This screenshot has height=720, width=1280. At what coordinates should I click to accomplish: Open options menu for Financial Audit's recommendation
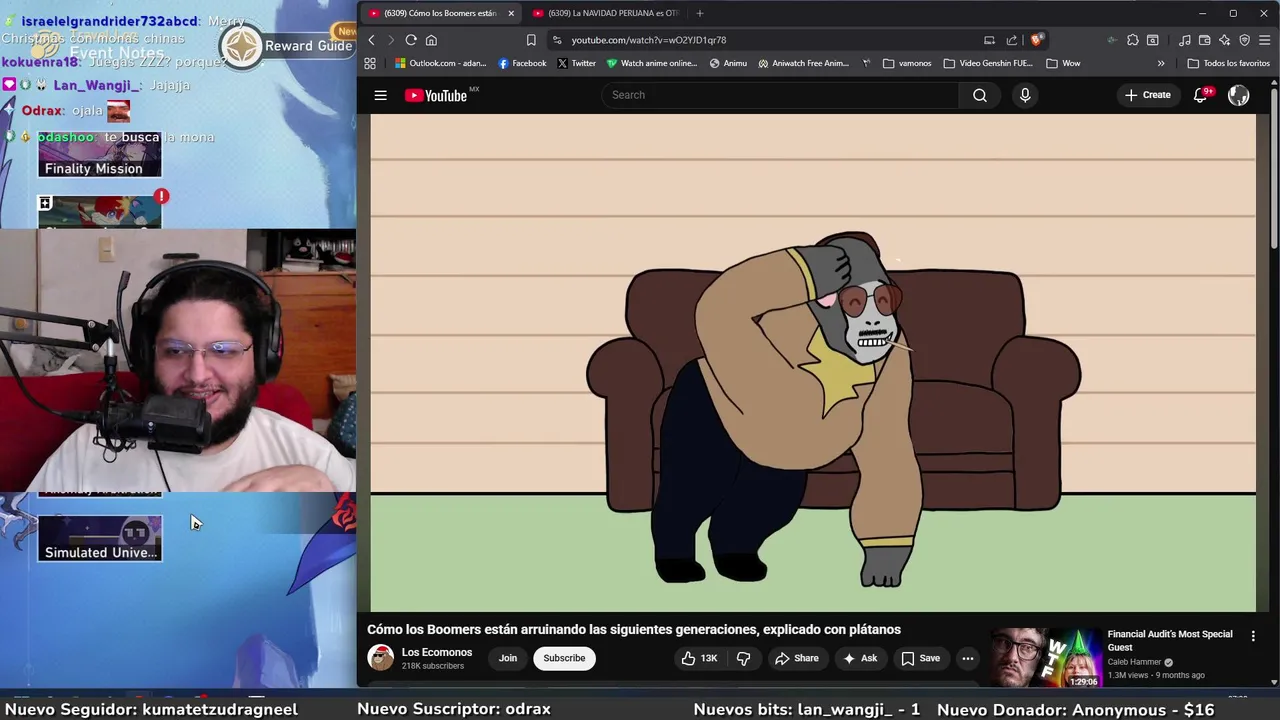tap(1253, 636)
